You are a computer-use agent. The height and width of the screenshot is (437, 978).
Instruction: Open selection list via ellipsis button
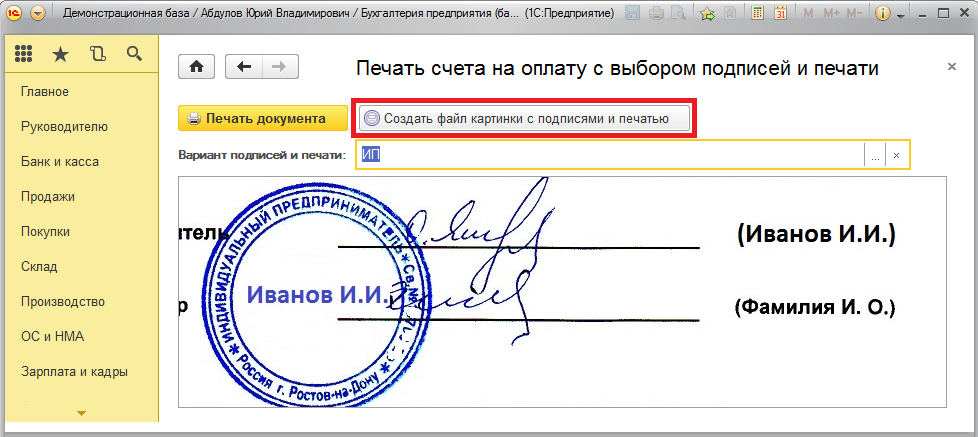(875, 155)
